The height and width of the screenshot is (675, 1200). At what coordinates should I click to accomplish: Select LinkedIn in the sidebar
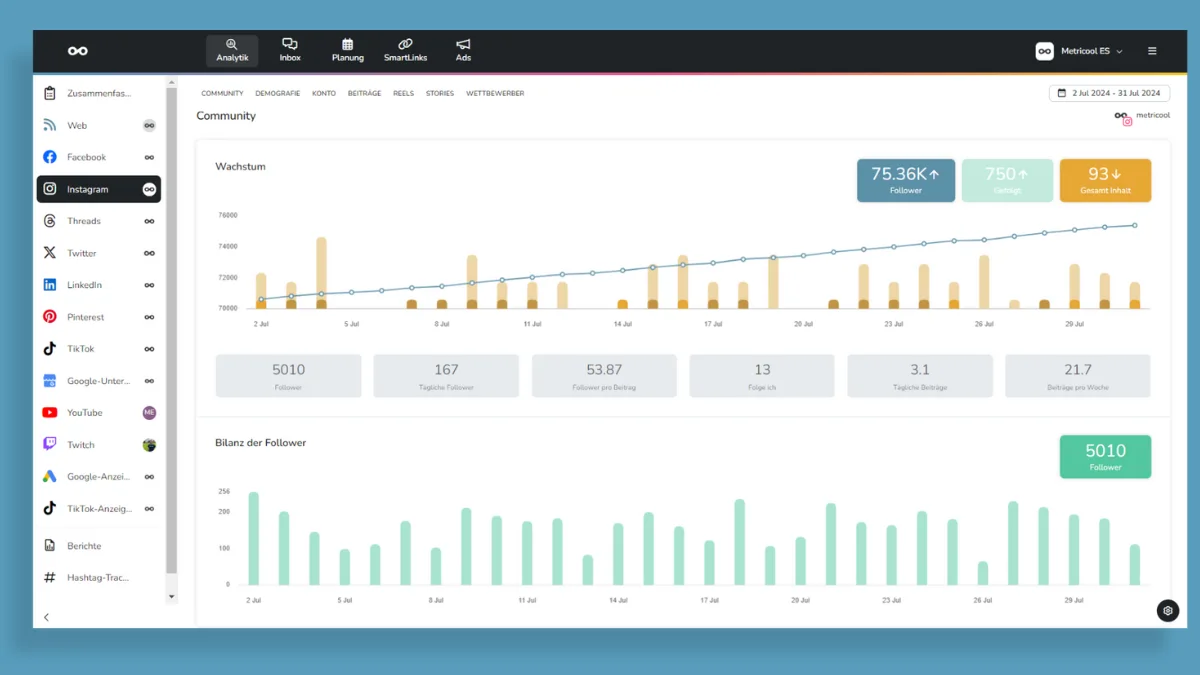pos(99,285)
